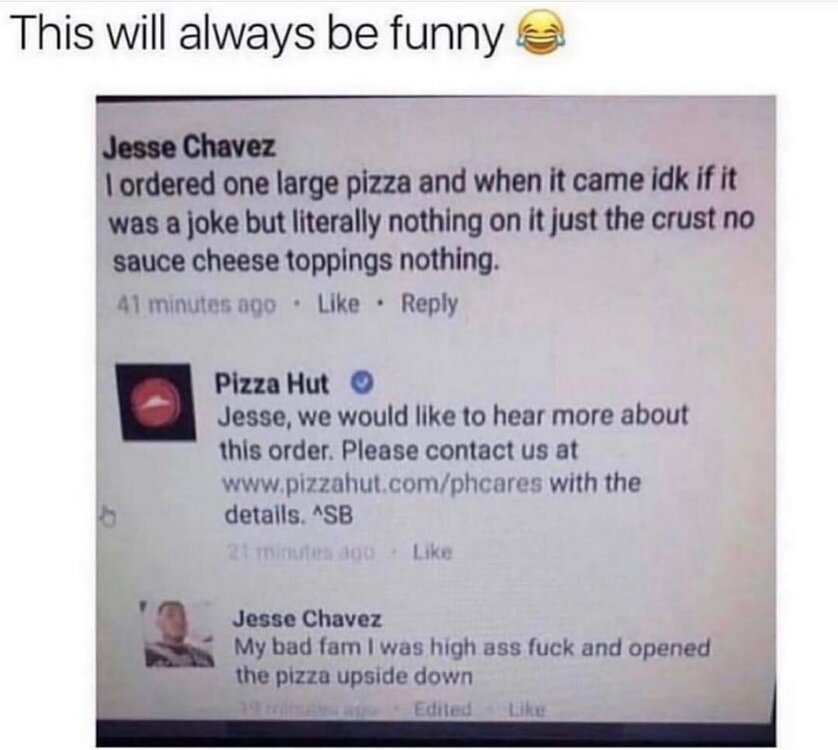Image resolution: width=838 pixels, height=750 pixels.
Task: Open the Pizza Hut page name link
Action: point(271,383)
